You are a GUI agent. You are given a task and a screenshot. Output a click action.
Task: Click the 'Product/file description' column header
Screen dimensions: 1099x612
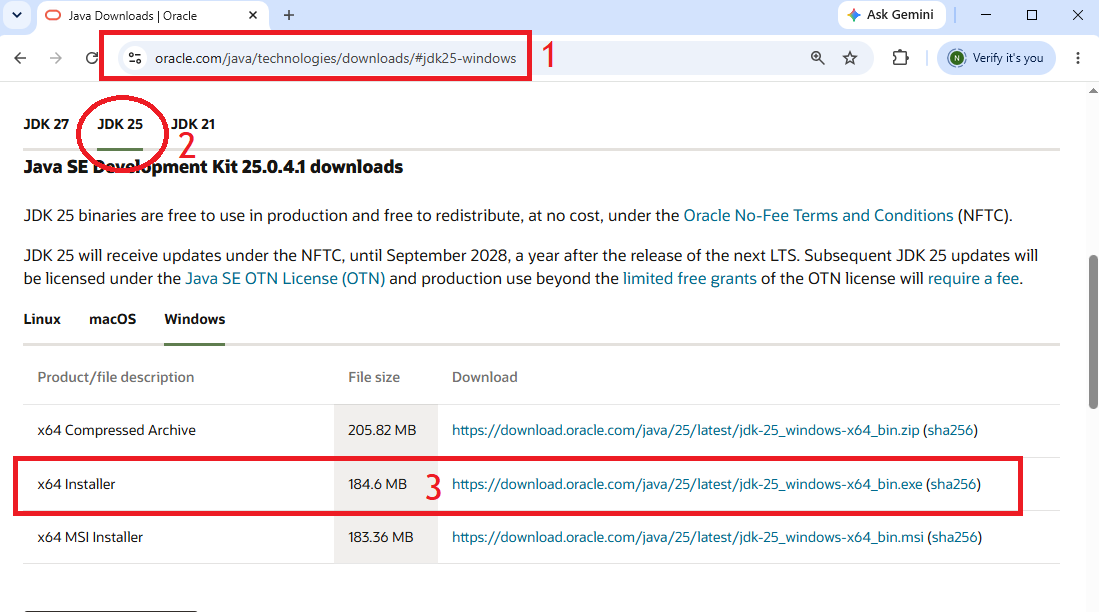(x=116, y=377)
